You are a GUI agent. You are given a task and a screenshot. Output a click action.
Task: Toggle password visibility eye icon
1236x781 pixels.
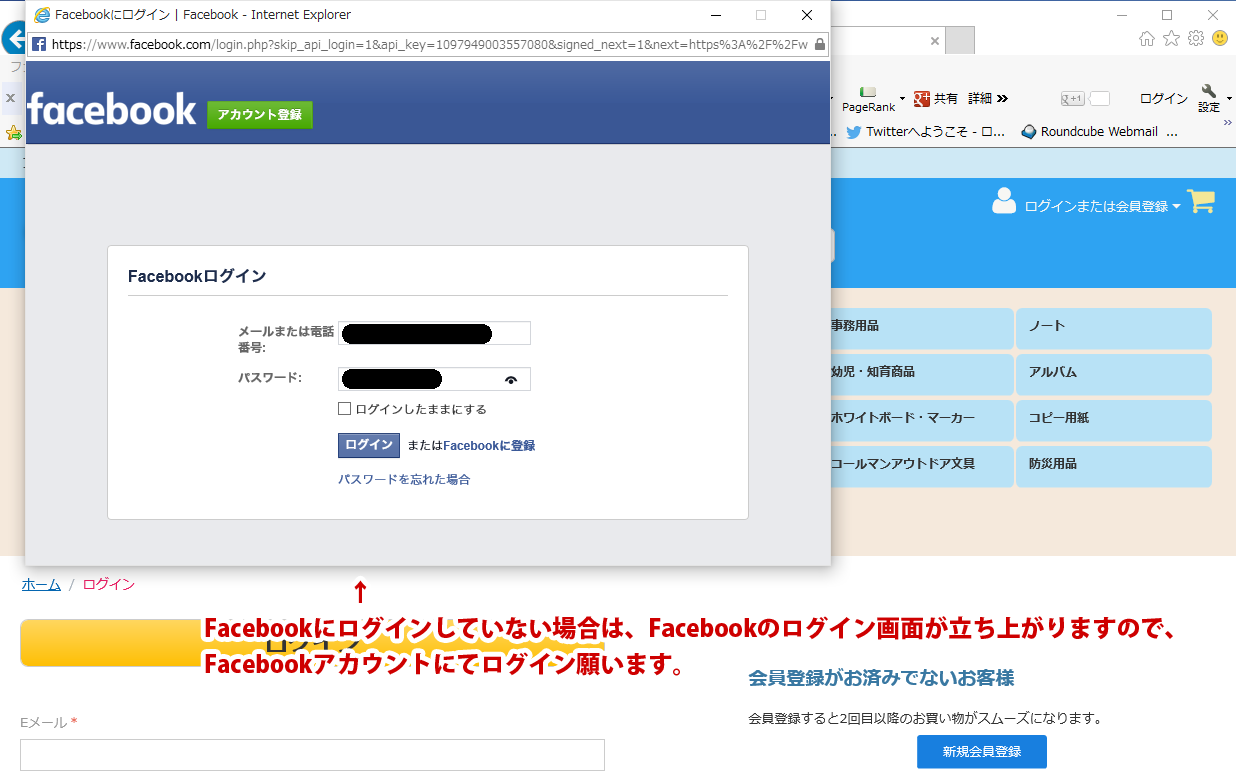click(x=512, y=380)
